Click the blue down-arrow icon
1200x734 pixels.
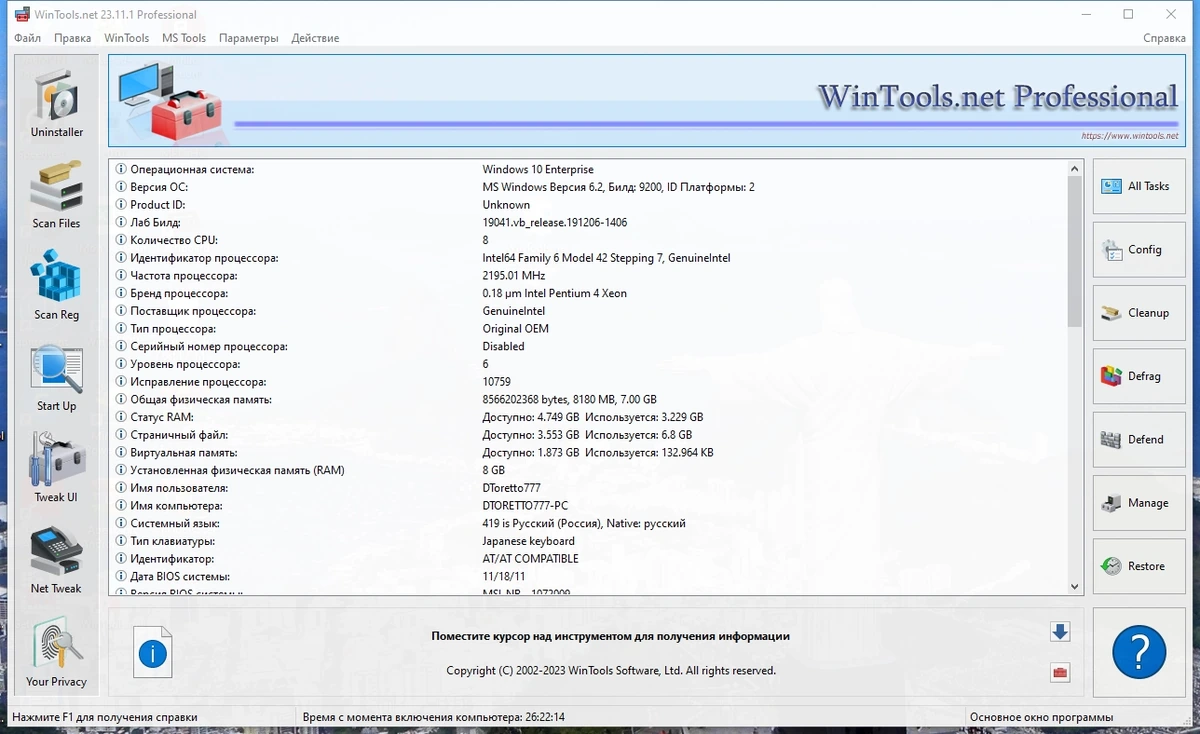coord(1061,631)
